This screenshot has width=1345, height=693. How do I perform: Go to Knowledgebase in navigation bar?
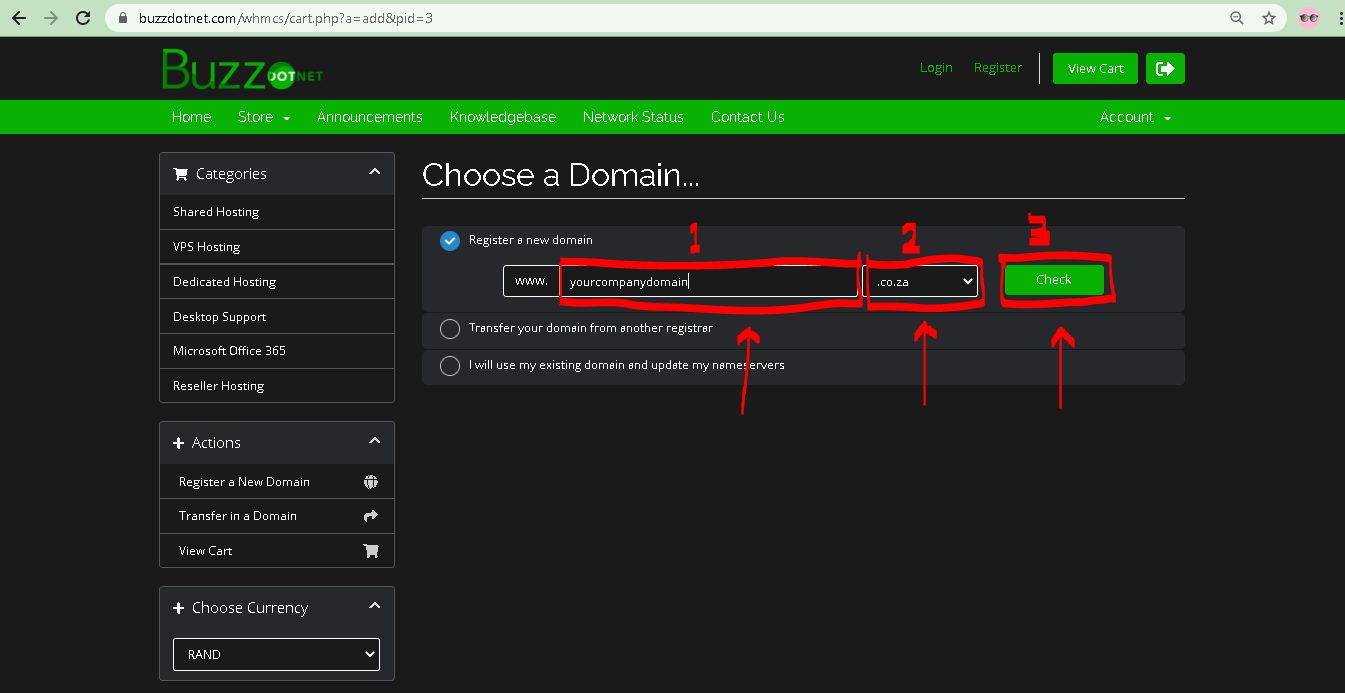tap(502, 117)
